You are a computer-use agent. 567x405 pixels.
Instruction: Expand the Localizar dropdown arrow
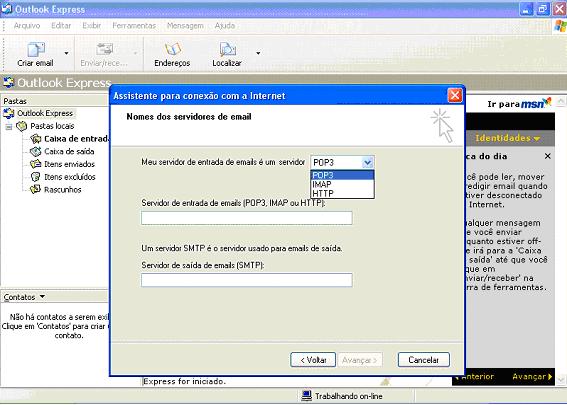pyautogui.click(x=258, y=53)
